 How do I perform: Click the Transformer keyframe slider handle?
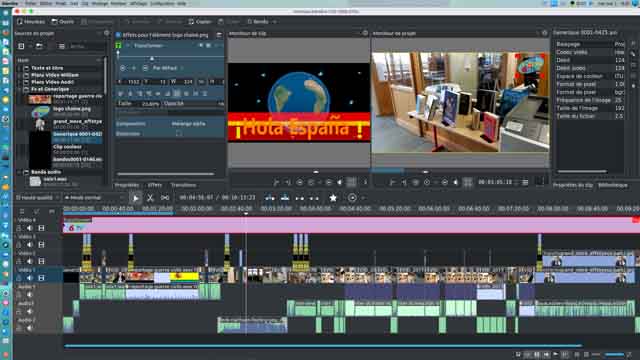pos(152,59)
